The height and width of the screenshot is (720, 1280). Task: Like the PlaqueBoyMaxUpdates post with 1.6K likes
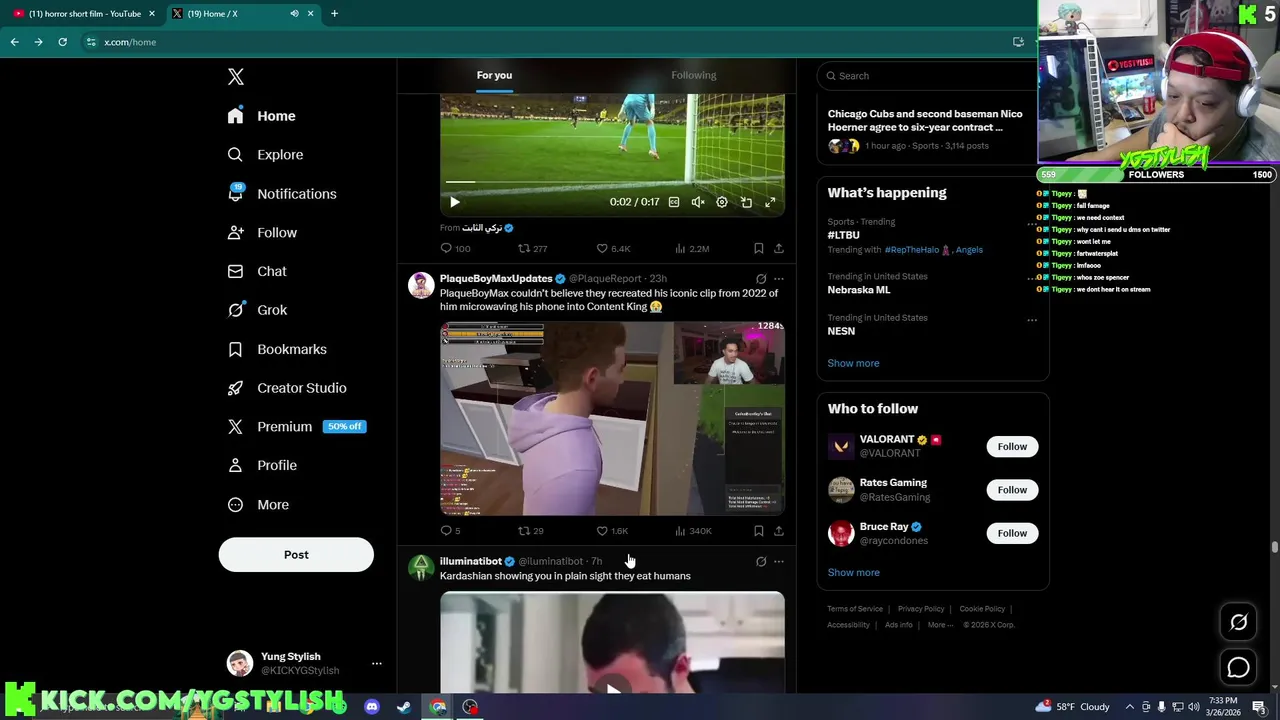tap(612, 531)
